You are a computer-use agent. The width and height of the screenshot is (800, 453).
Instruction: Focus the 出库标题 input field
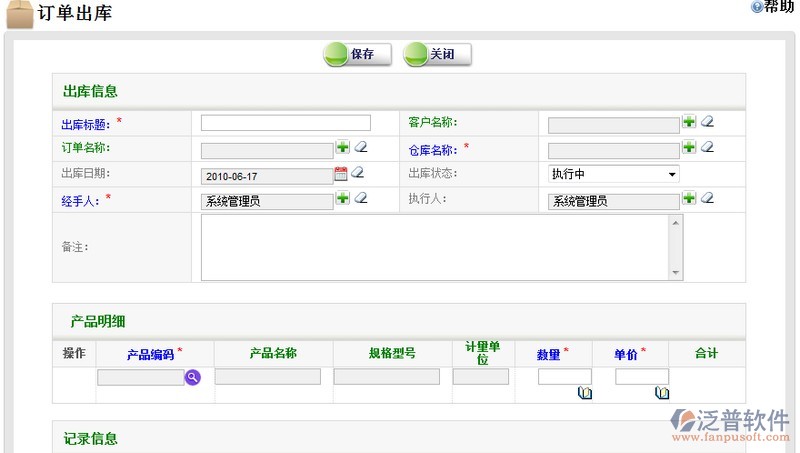pos(286,123)
